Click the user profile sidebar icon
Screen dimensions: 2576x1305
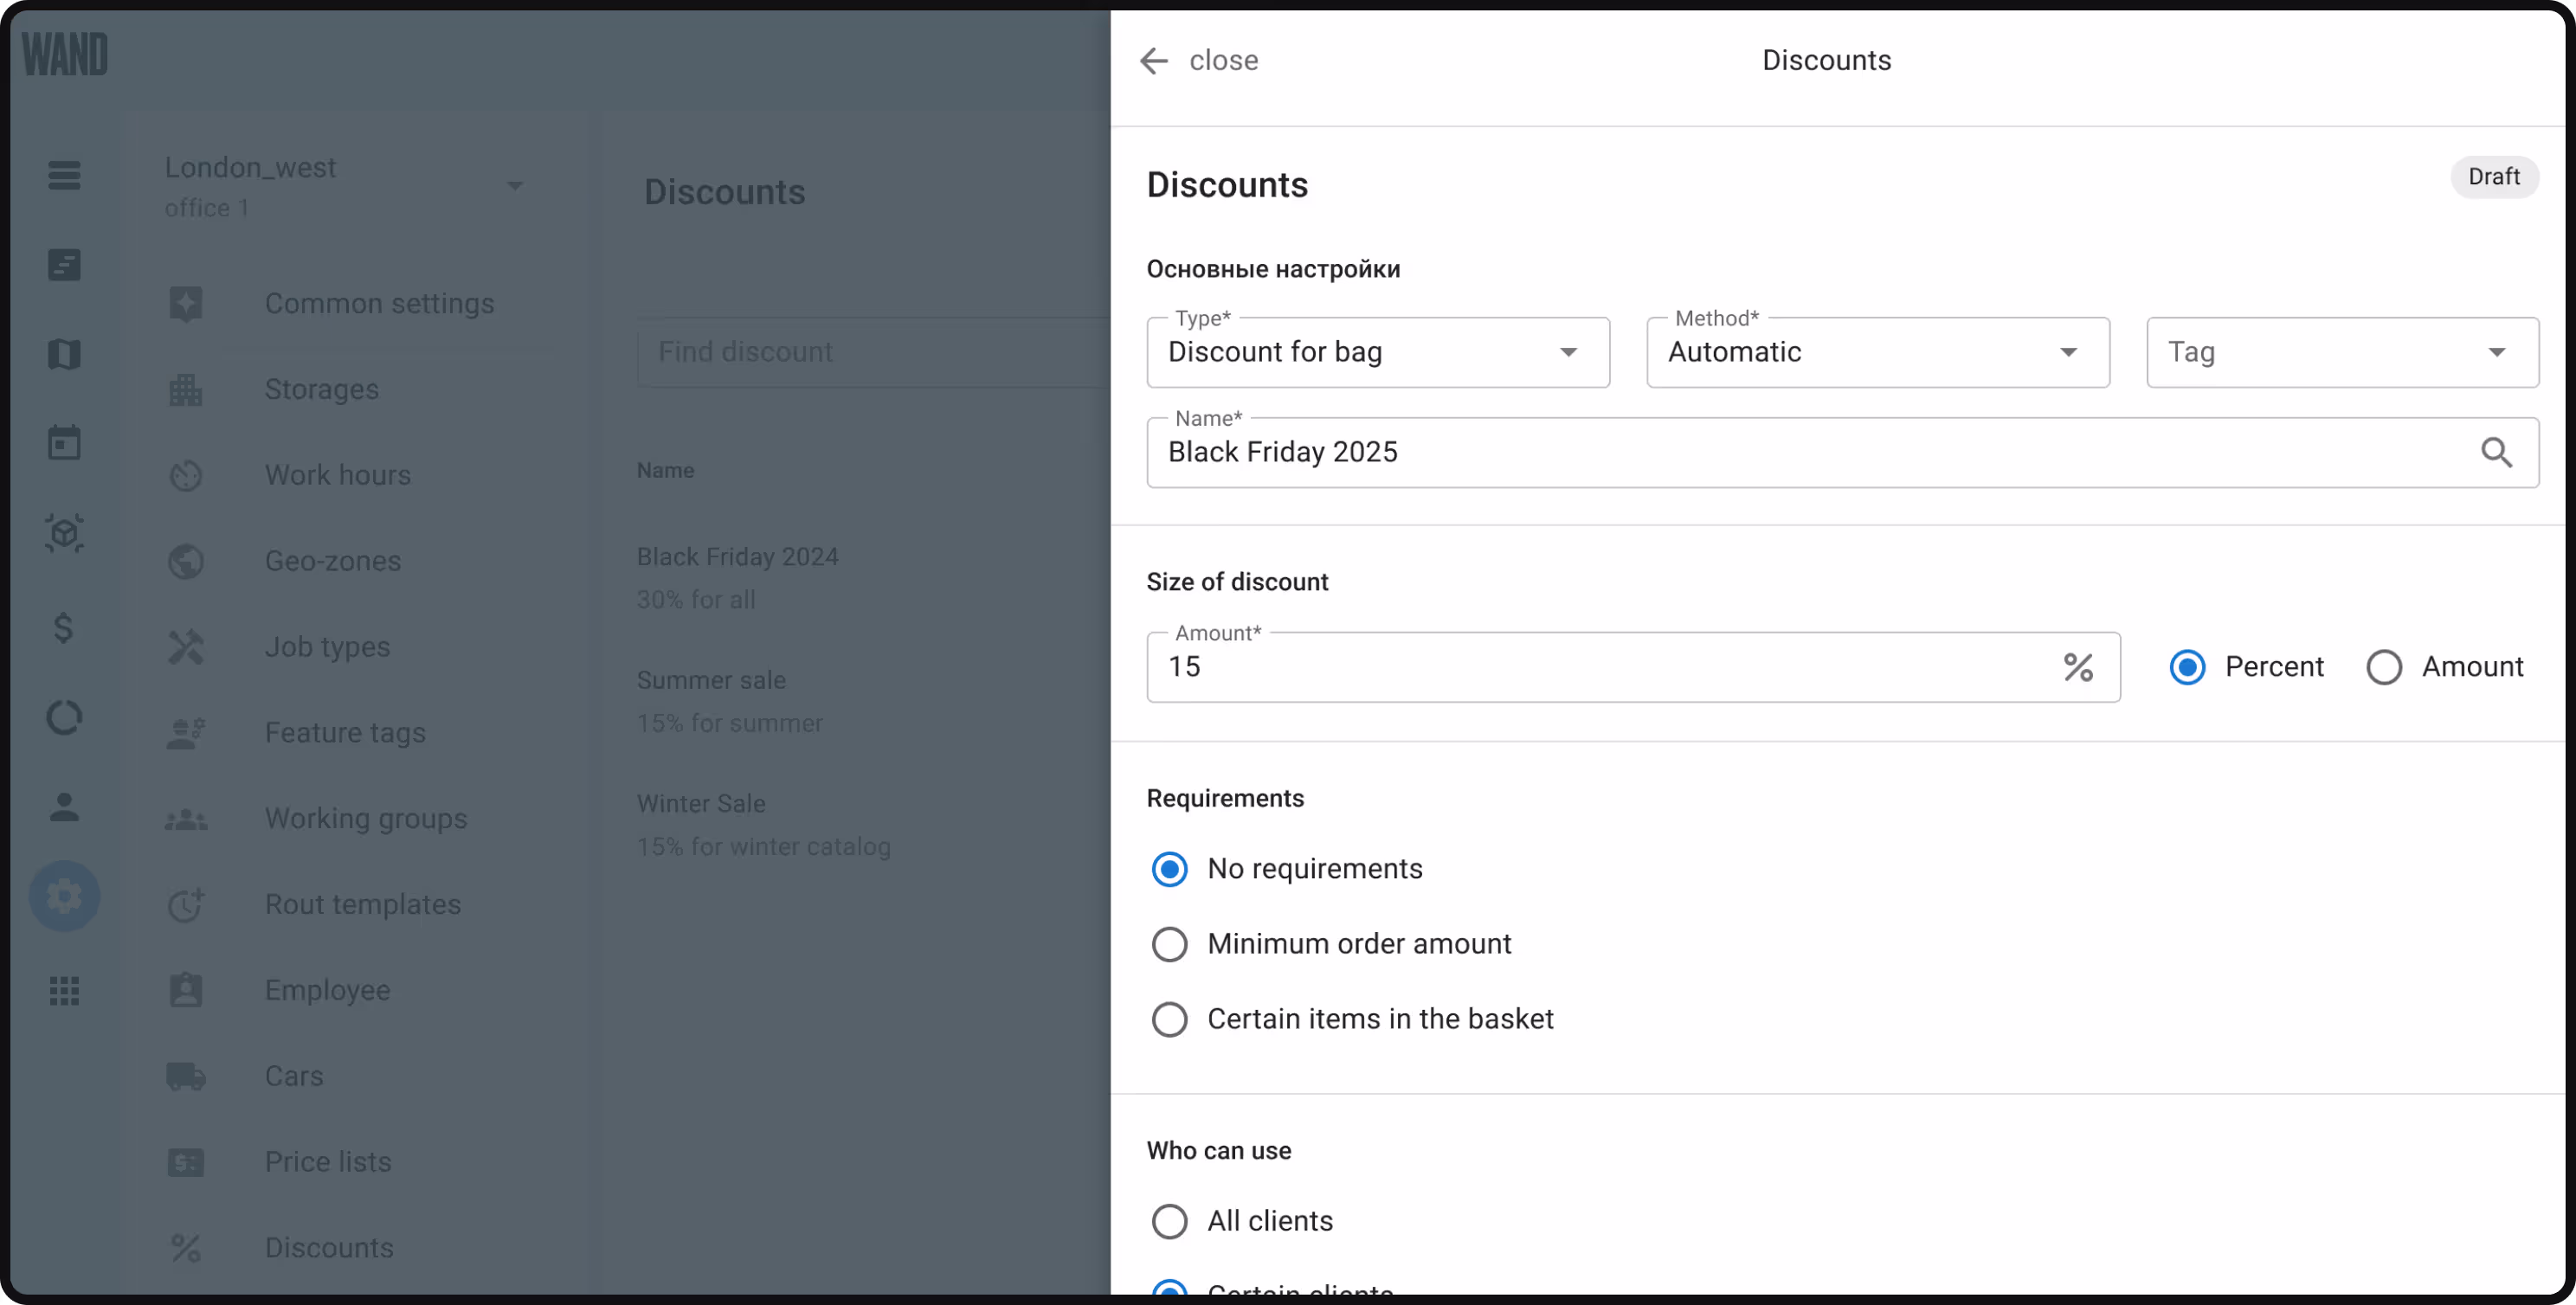(64, 806)
